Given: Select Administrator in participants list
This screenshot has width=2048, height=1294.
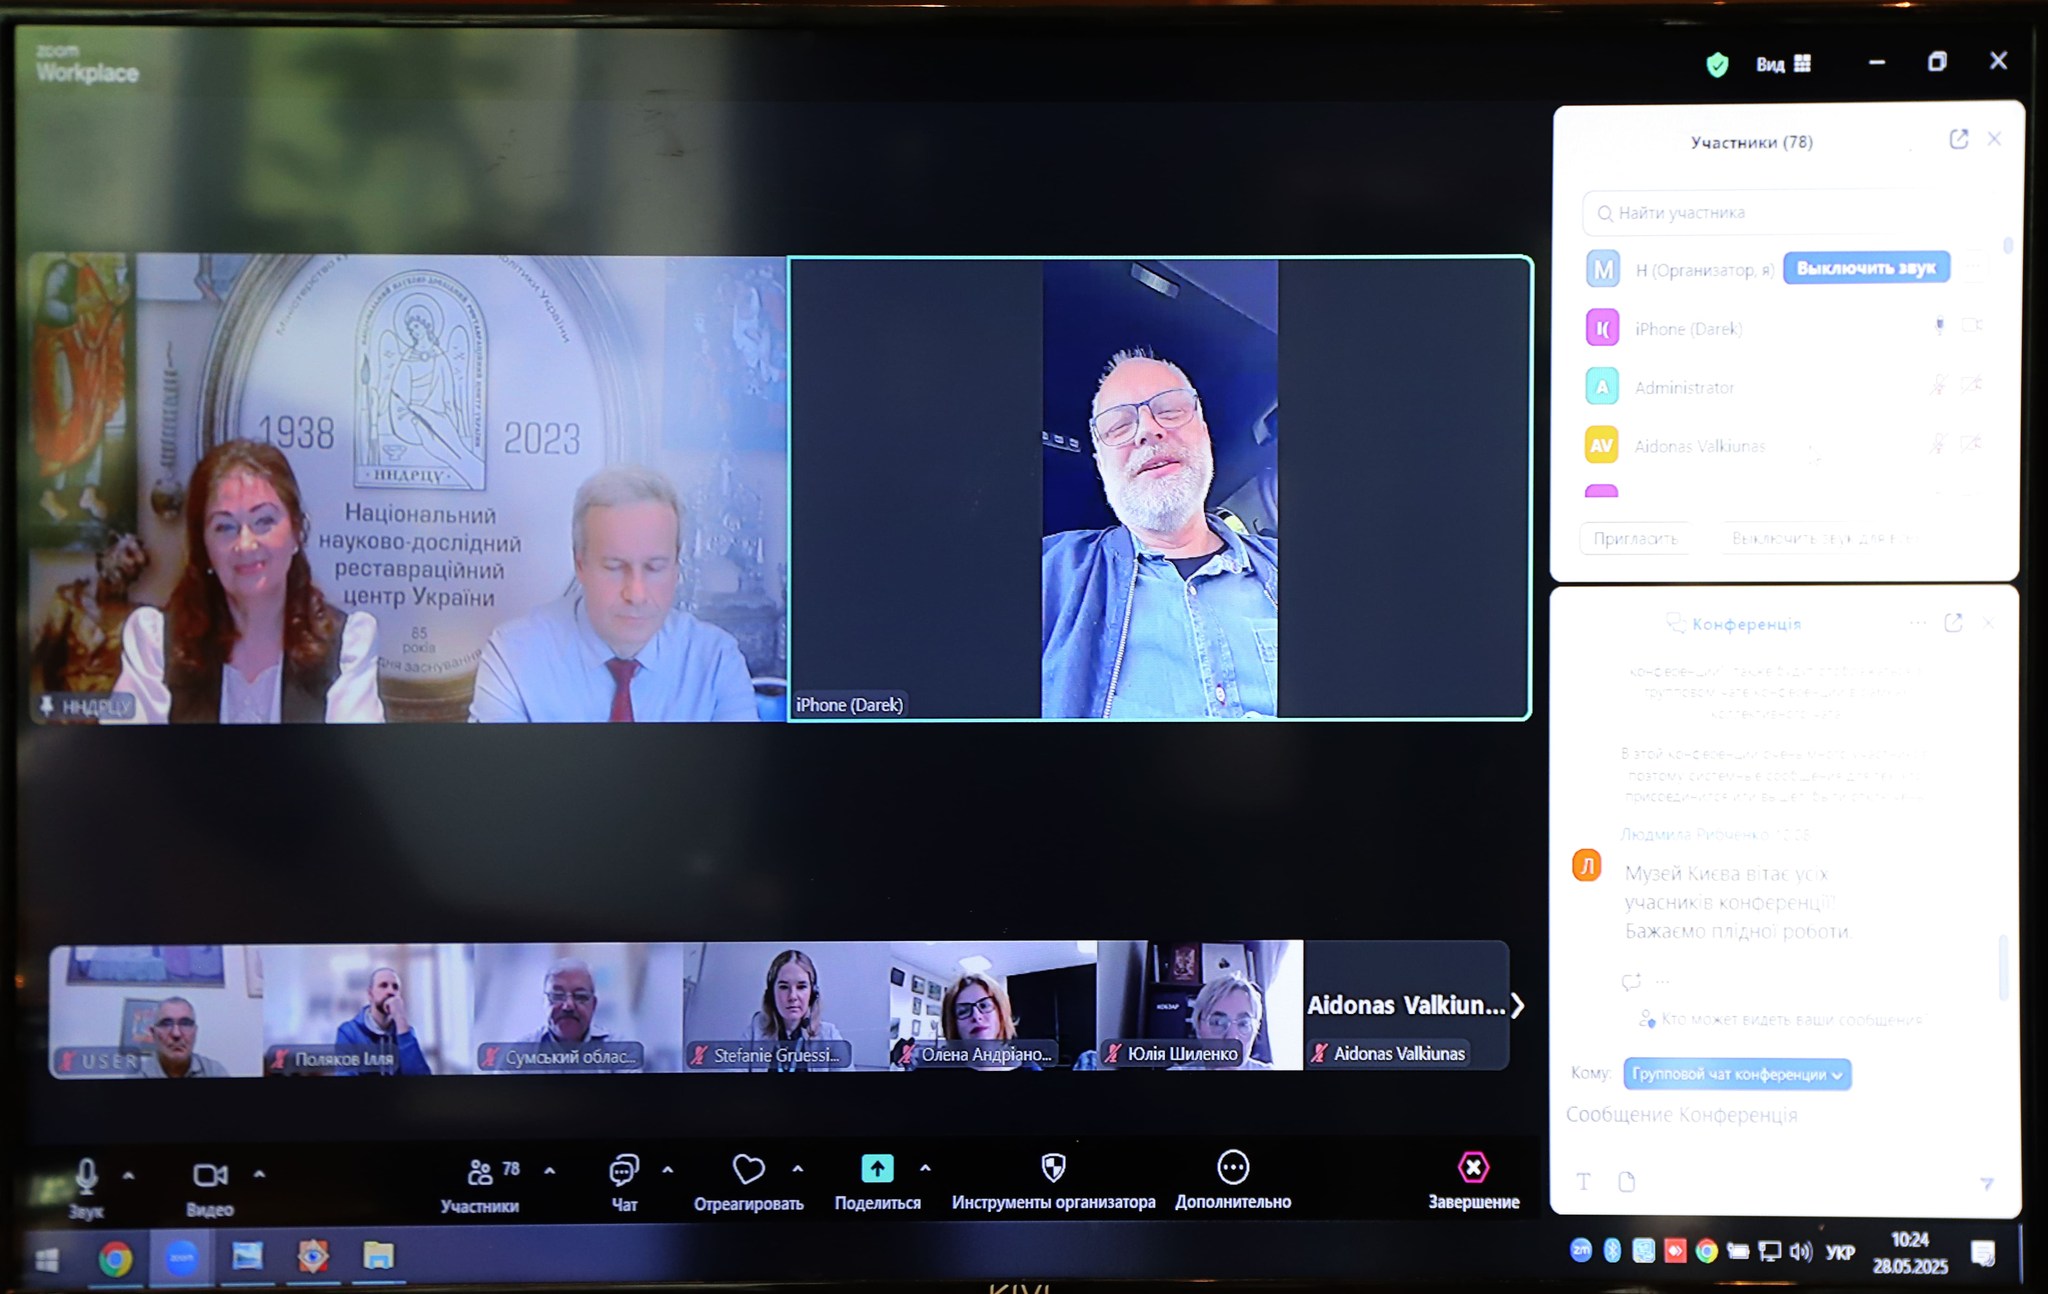Looking at the screenshot, I should click(1785, 387).
